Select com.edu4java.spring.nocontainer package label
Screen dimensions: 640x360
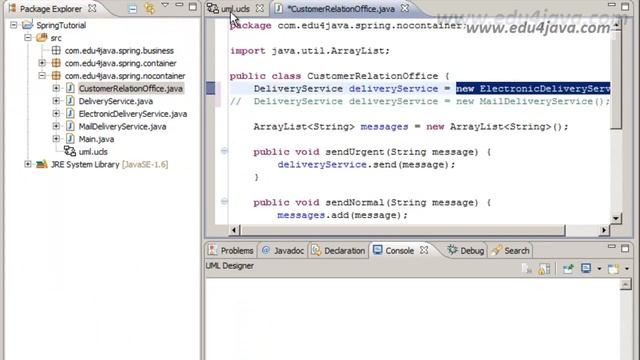point(125,76)
